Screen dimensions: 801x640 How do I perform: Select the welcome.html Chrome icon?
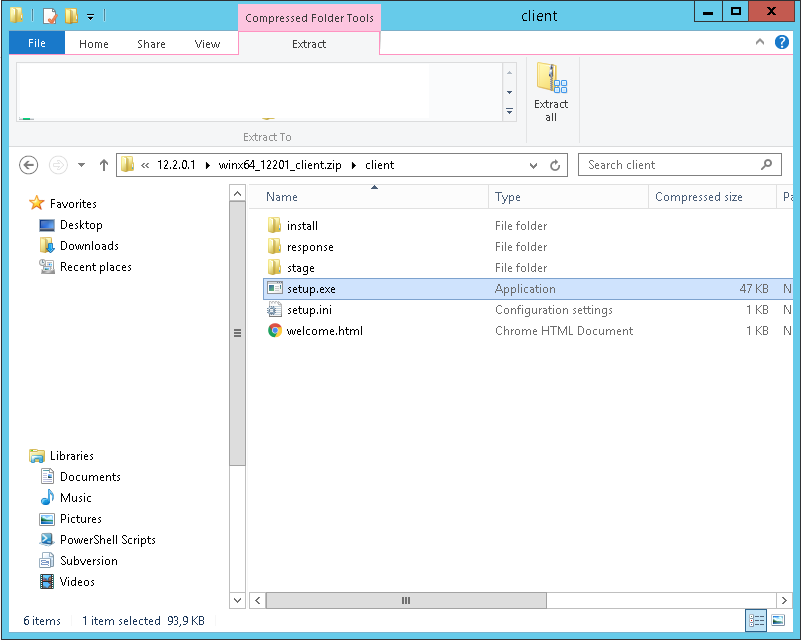[275, 331]
